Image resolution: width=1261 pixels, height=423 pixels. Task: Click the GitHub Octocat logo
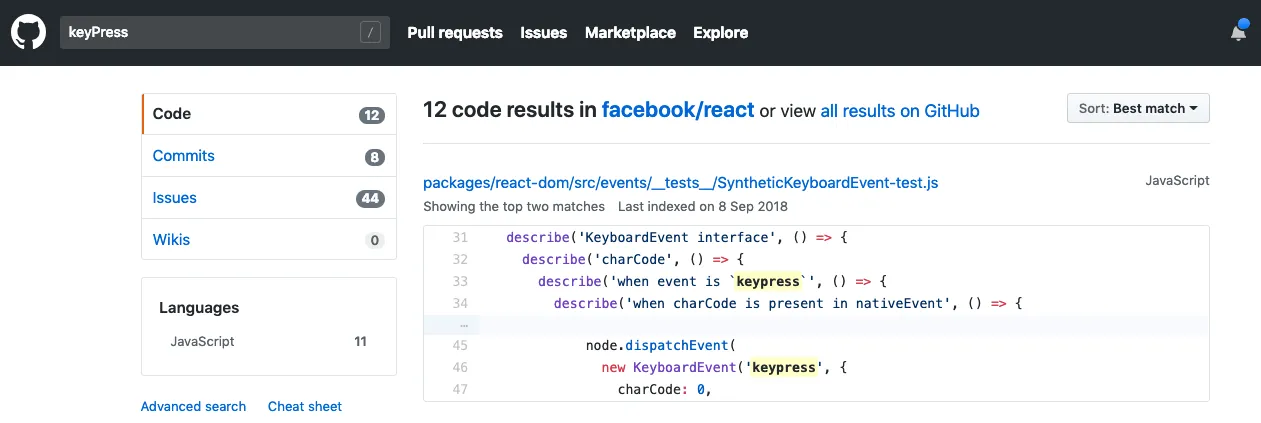29,33
